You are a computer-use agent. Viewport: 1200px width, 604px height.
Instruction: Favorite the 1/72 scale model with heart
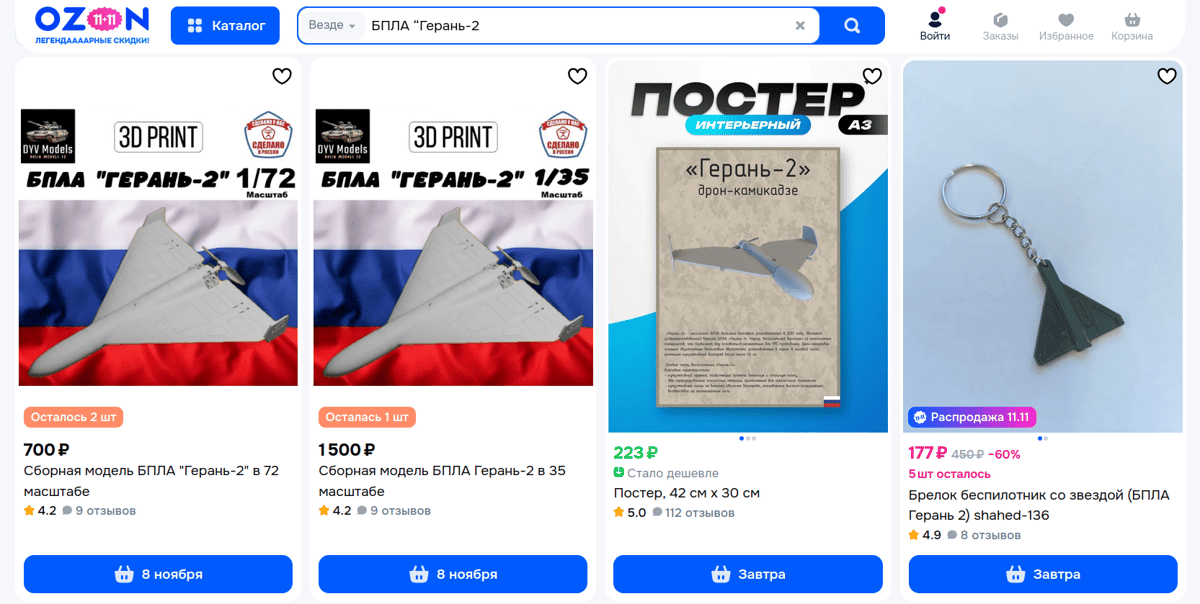coord(282,76)
